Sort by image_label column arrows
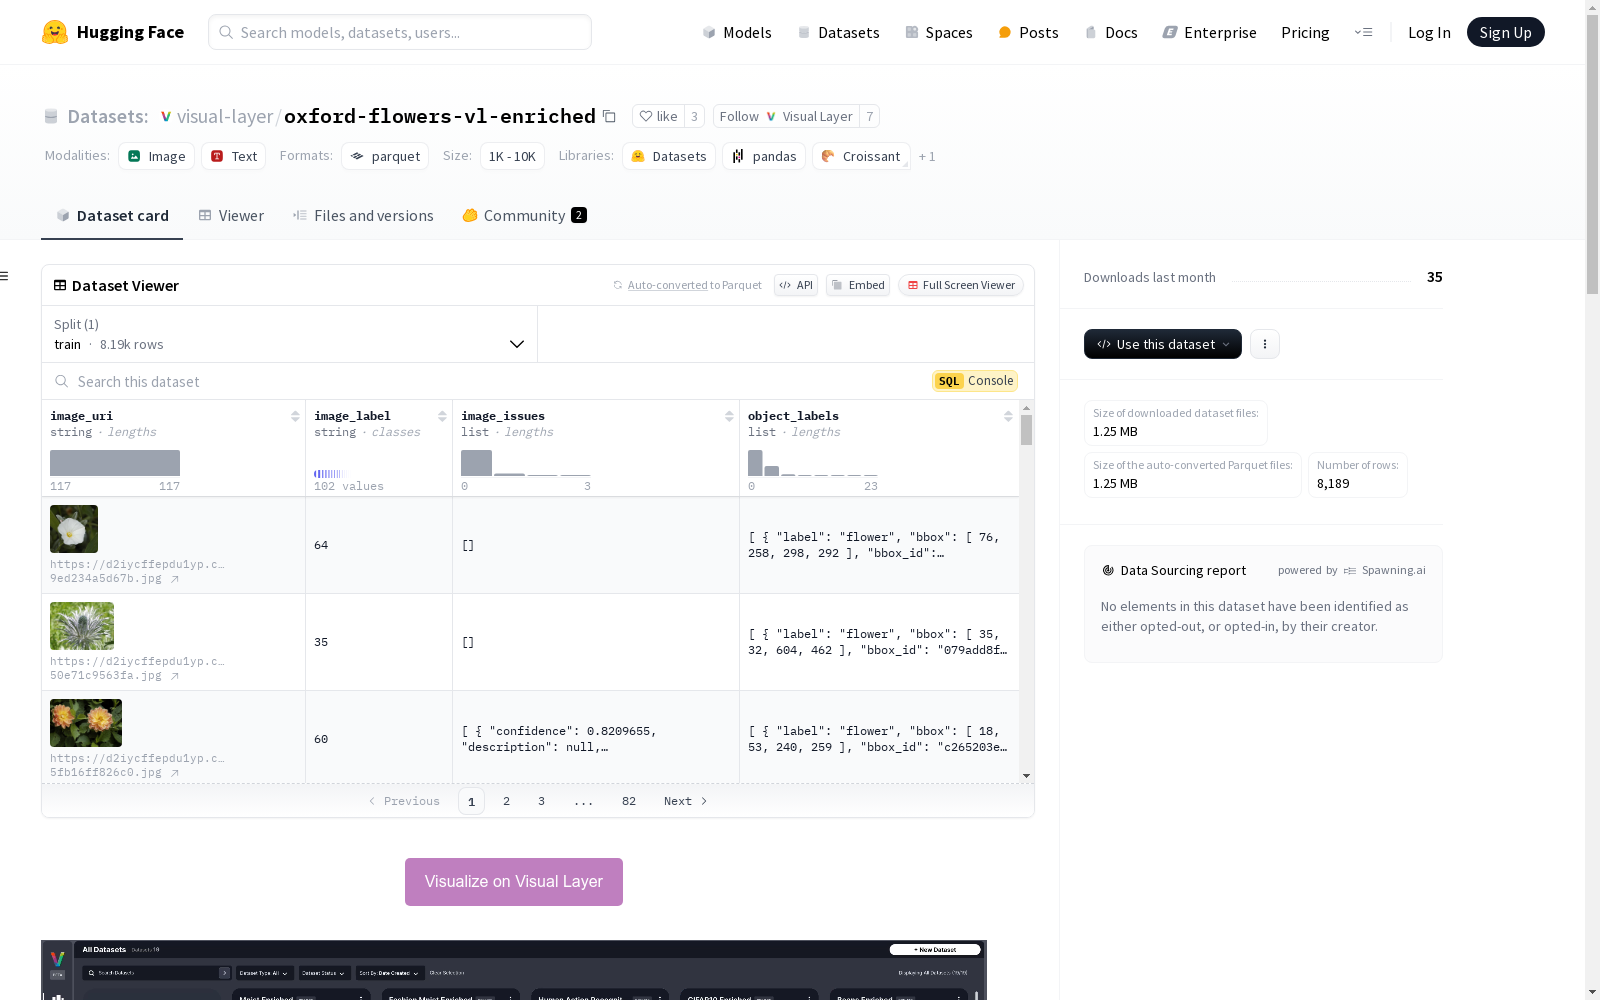Image resolution: width=1600 pixels, height=1000 pixels. 442,416
